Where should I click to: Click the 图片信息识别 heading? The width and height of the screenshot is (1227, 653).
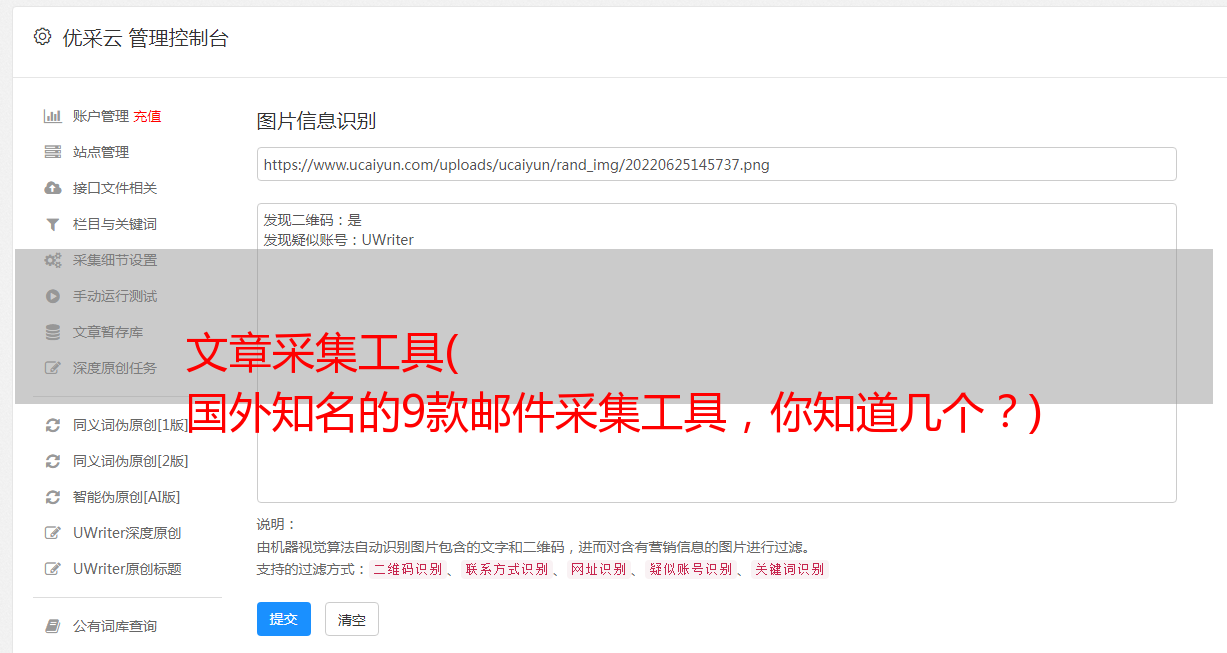[x=316, y=122]
